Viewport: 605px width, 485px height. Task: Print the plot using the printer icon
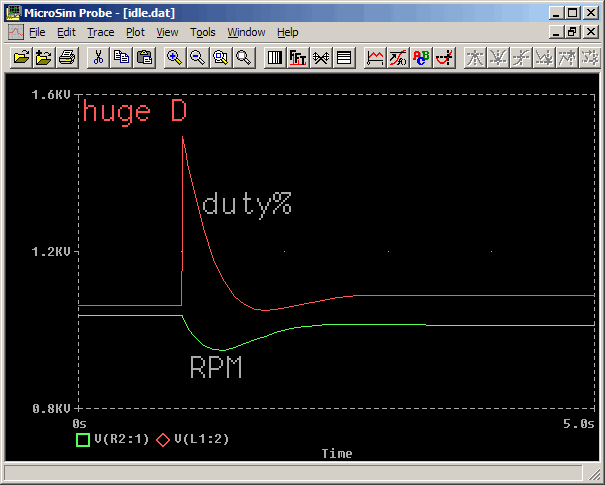tap(67, 58)
